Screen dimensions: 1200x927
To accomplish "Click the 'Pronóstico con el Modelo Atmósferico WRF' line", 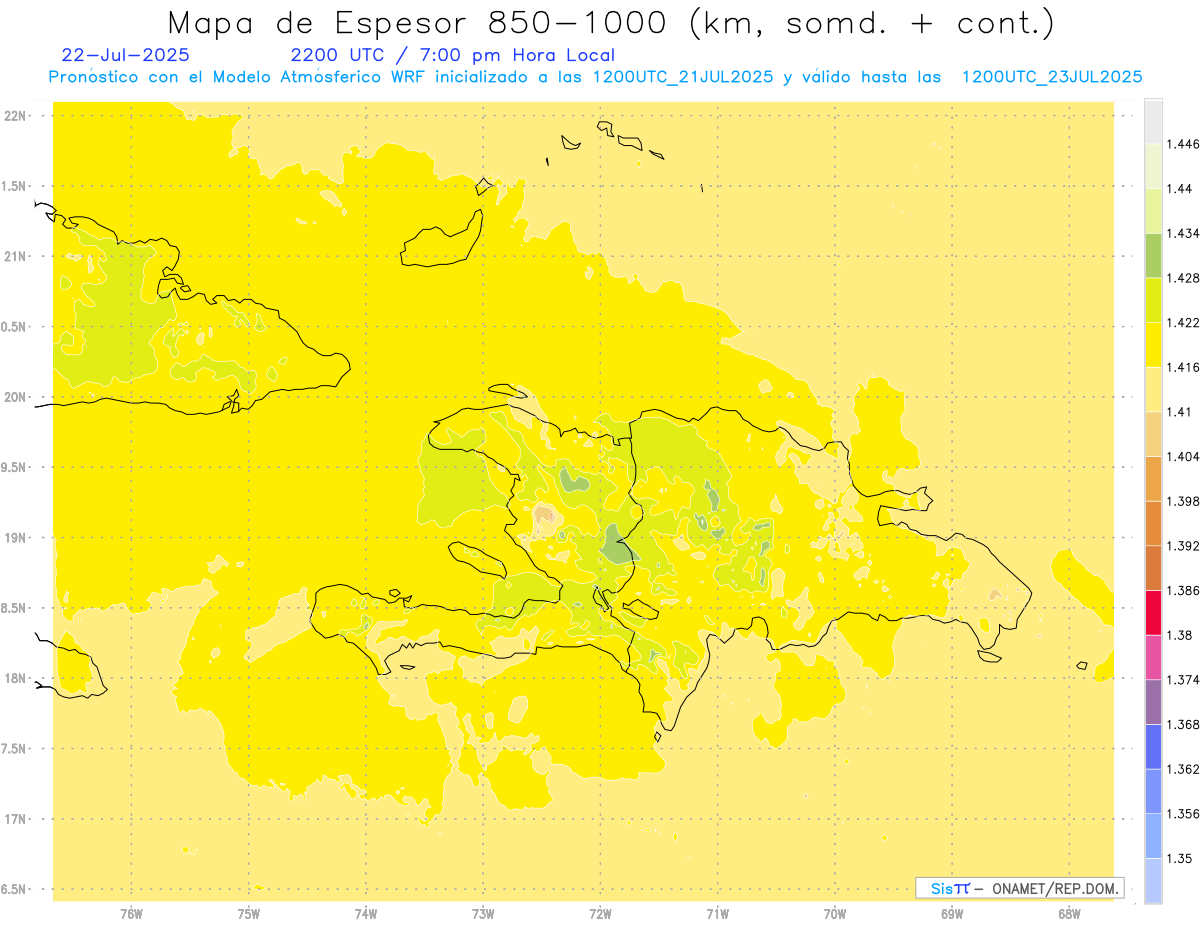I will pyautogui.click(x=595, y=77).
